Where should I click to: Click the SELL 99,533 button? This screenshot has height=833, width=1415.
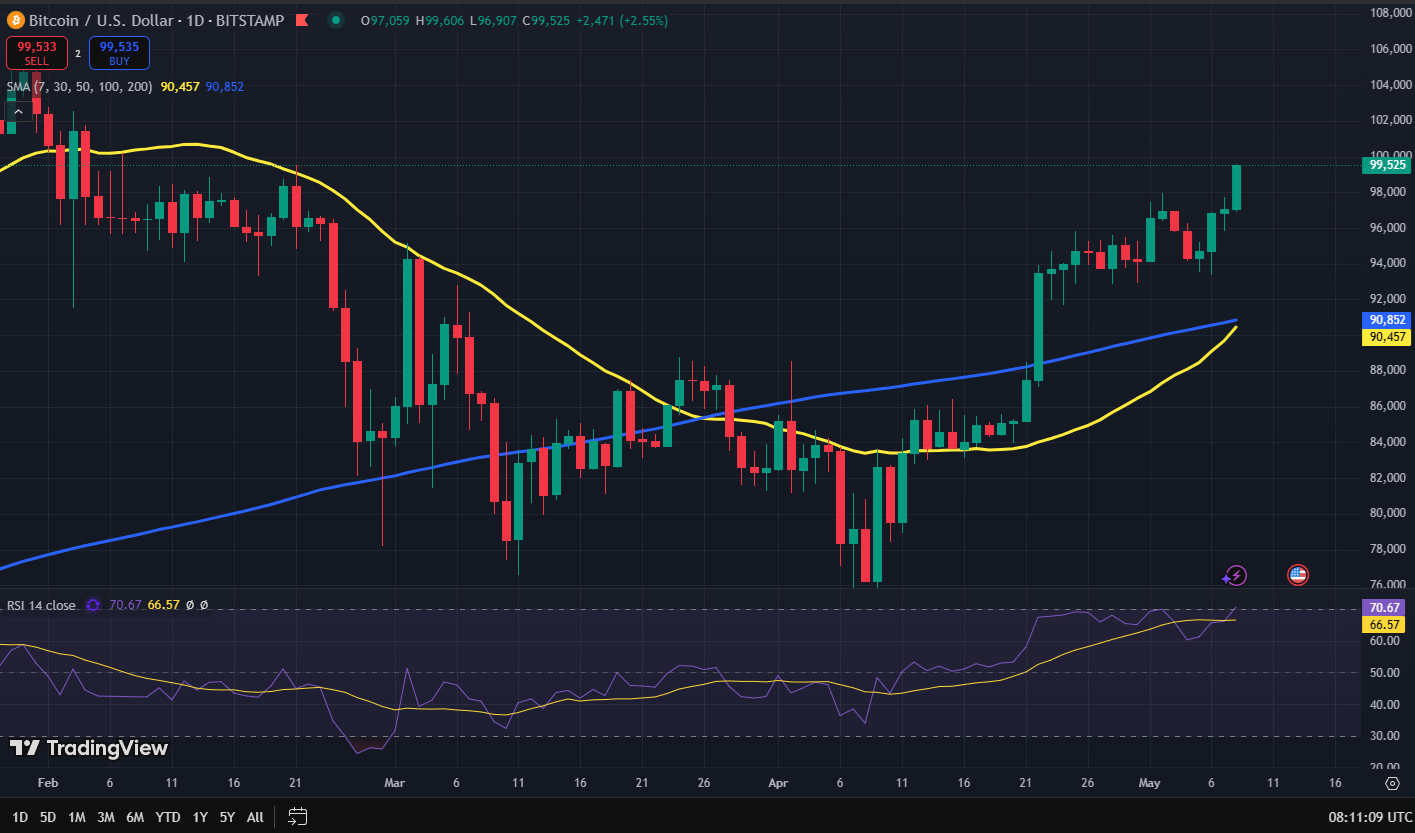pyautogui.click(x=37, y=52)
